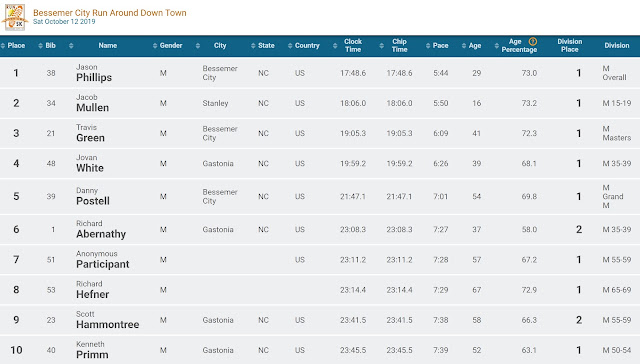Click age percentage 73.2

[529, 103]
